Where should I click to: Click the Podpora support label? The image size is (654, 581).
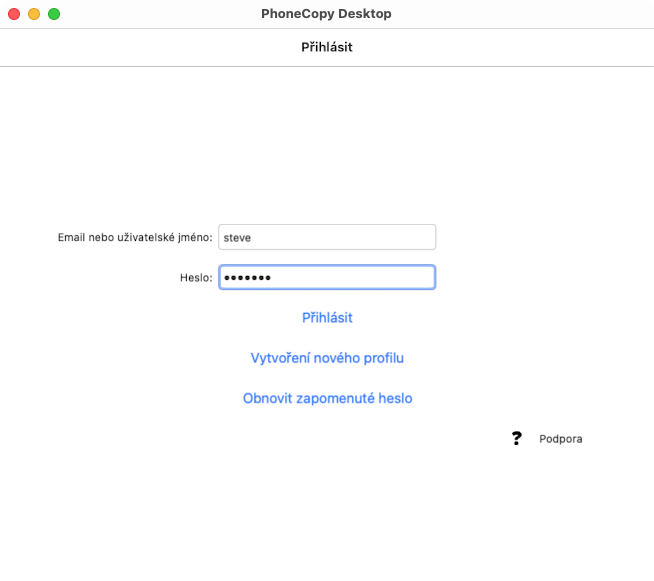click(560, 439)
